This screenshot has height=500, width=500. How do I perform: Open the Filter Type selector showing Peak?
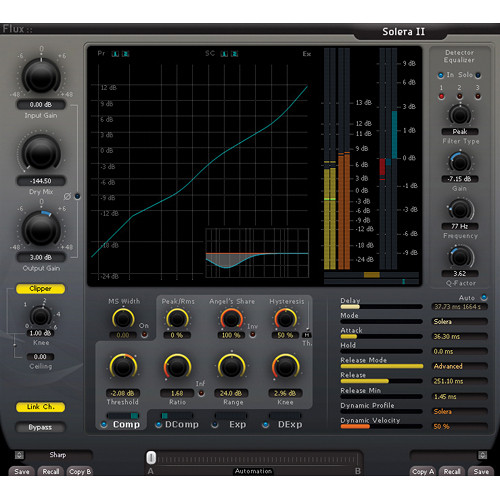460,132
